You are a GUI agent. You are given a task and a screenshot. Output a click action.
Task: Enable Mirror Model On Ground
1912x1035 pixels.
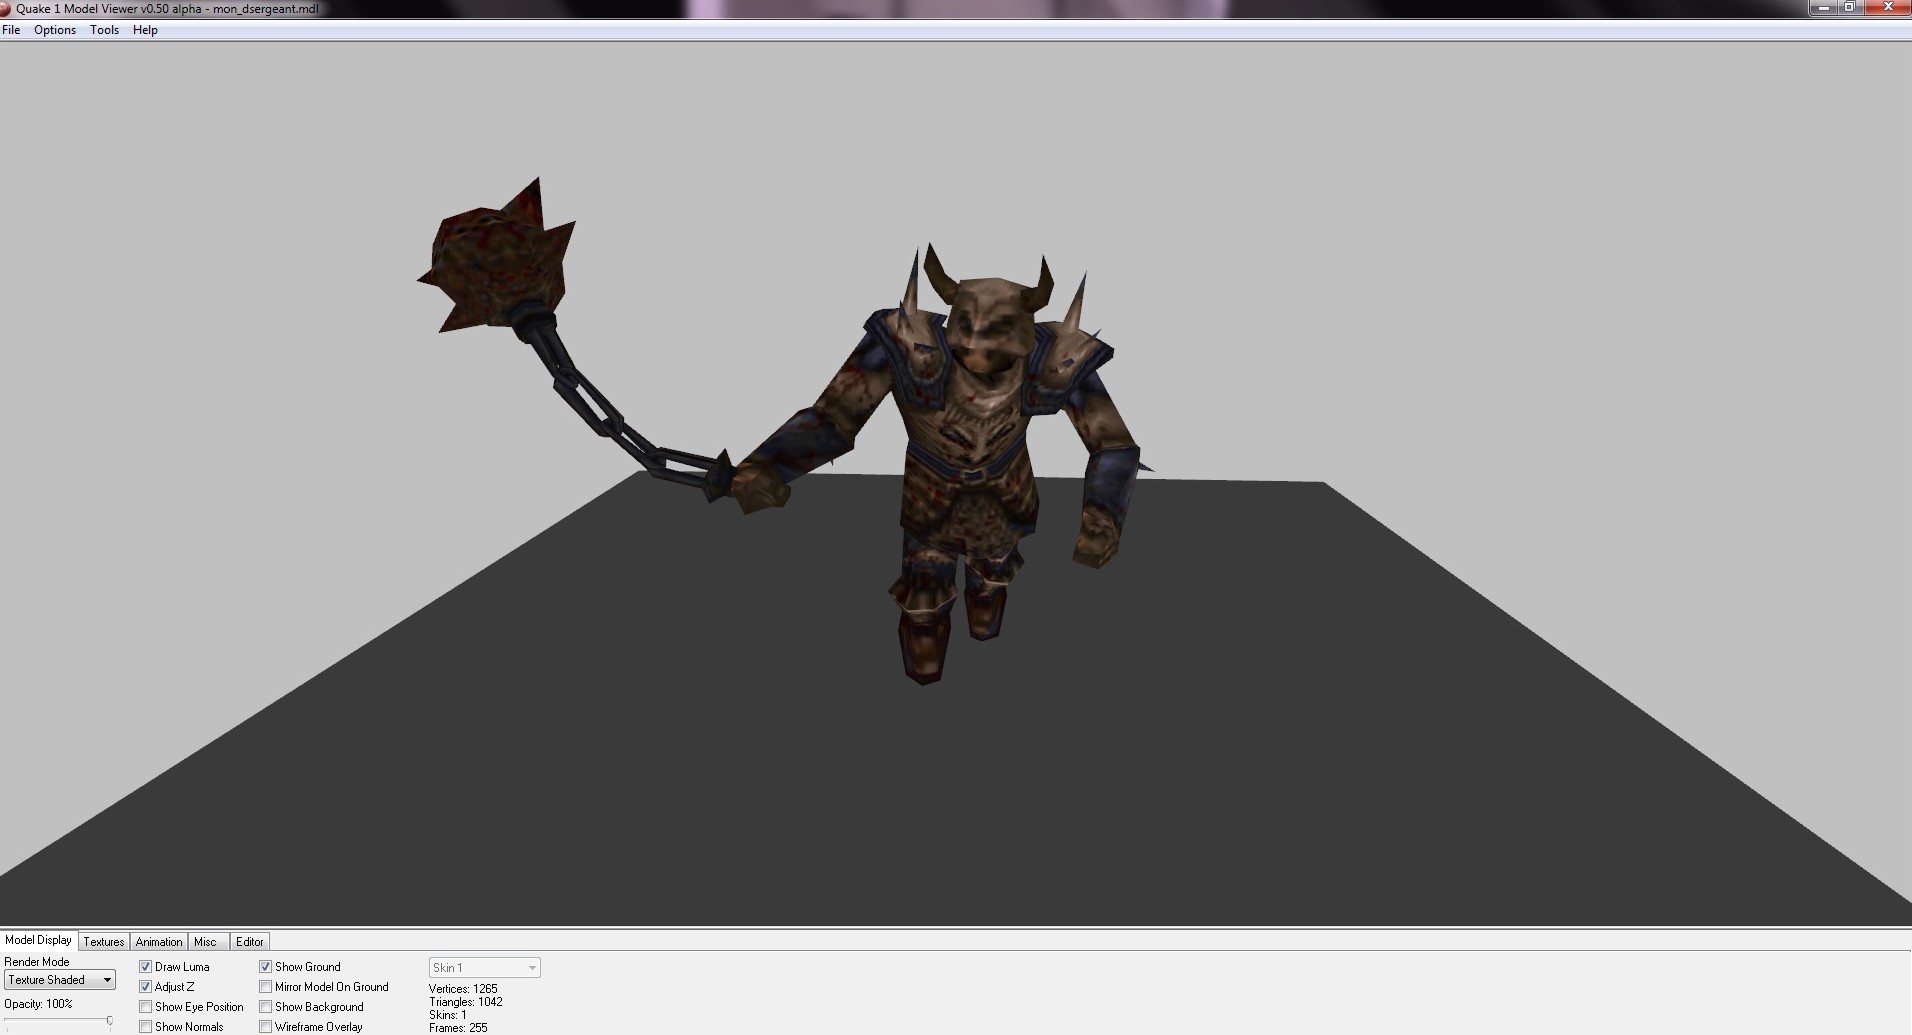(266, 987)
